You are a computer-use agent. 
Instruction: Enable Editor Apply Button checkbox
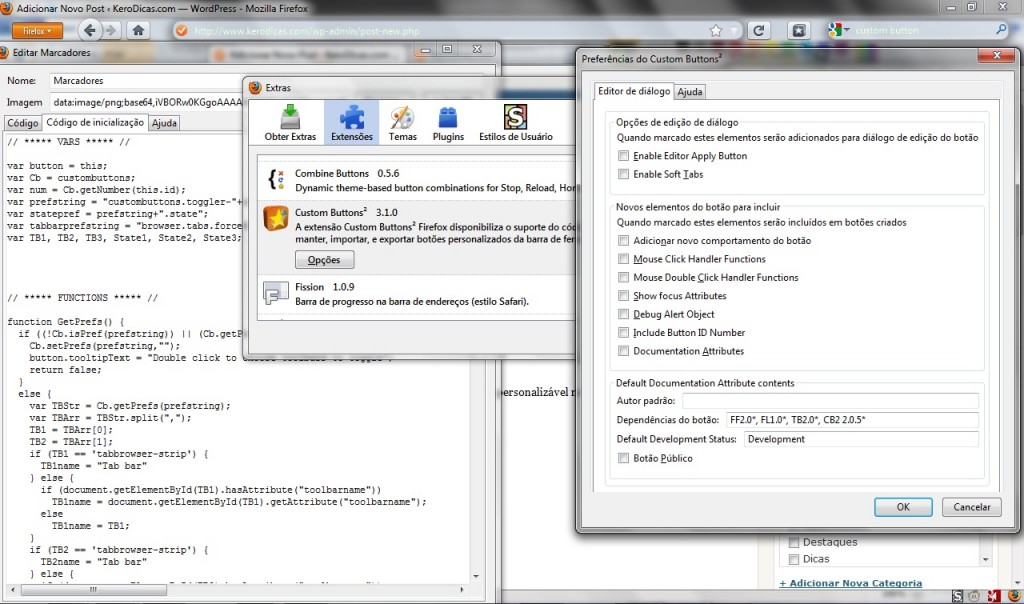(x=624, y=155)
